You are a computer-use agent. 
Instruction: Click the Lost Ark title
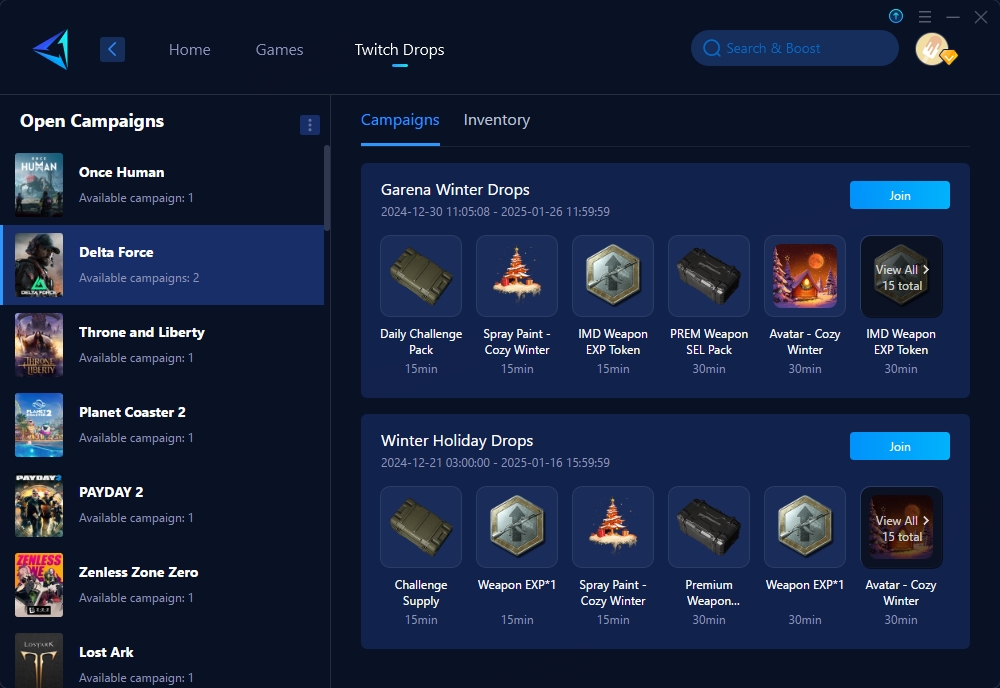point(106,652)
